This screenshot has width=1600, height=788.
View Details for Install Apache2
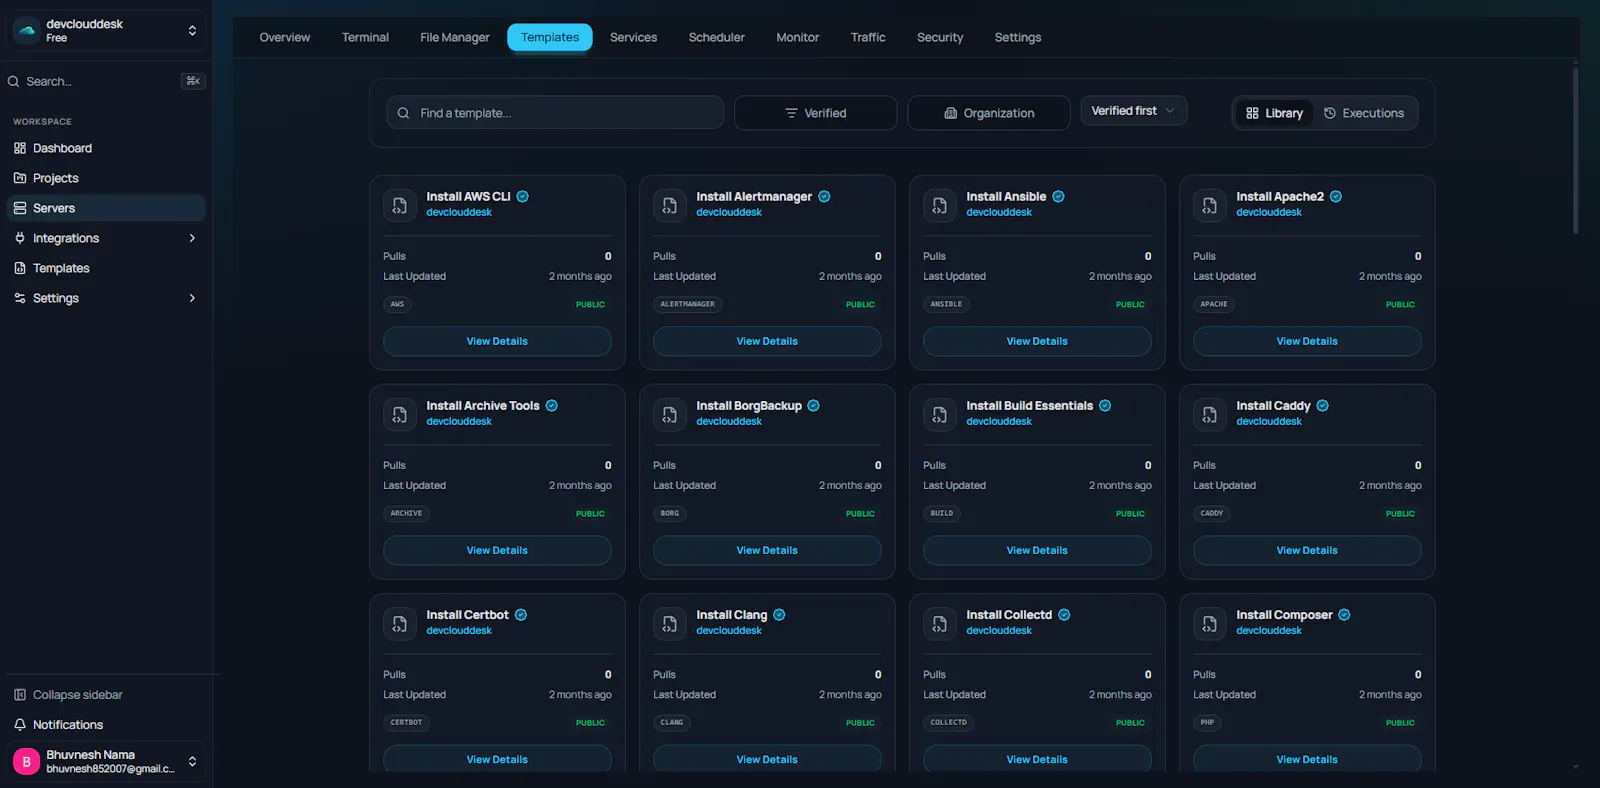coord(1307,341)
